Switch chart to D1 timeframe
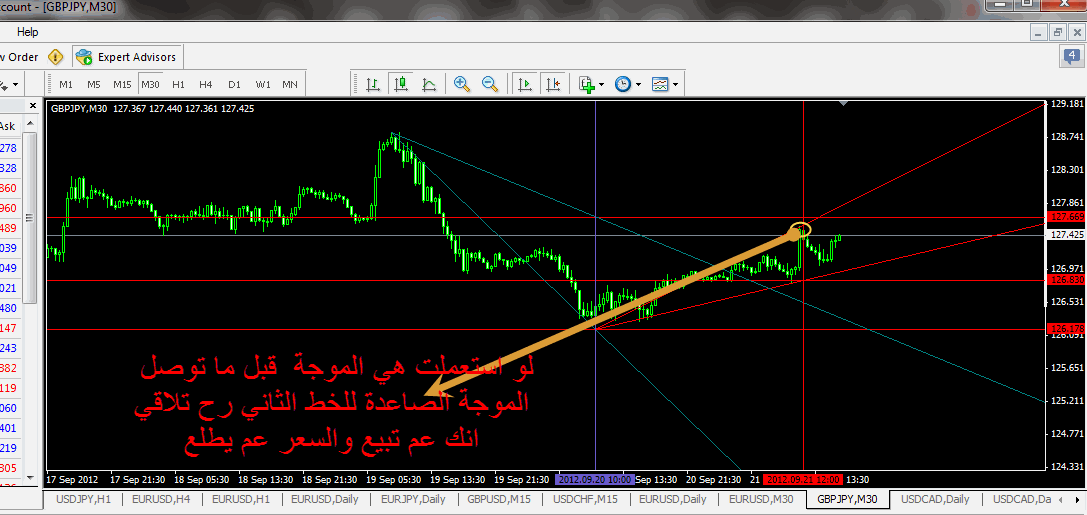 pos(234,85)
